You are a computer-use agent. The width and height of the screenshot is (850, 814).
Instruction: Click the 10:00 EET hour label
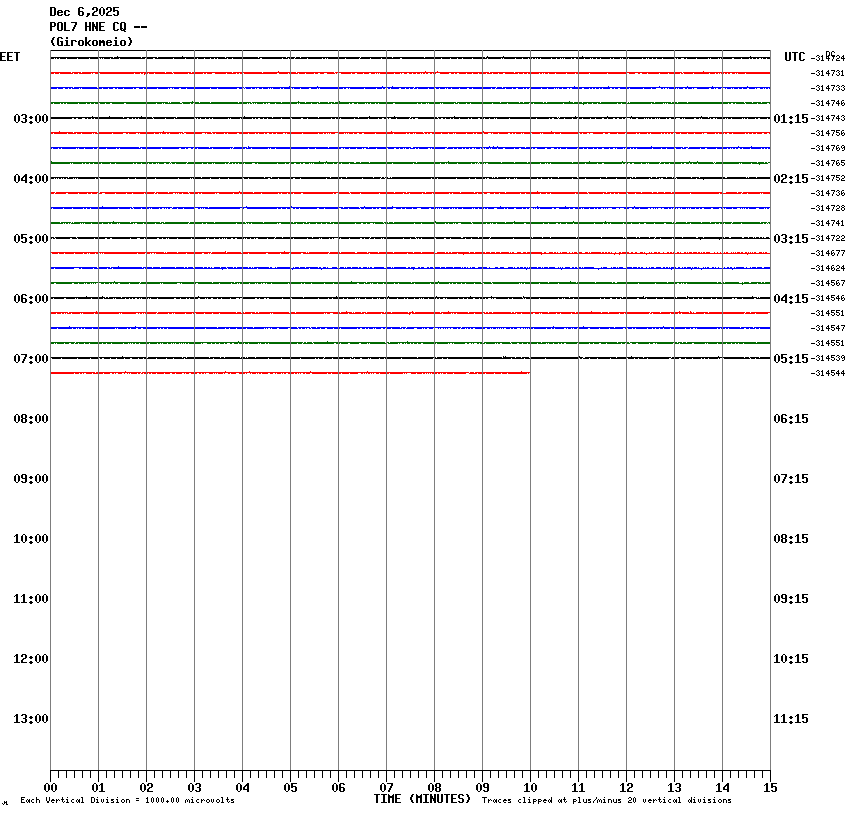tap(31, 539)
